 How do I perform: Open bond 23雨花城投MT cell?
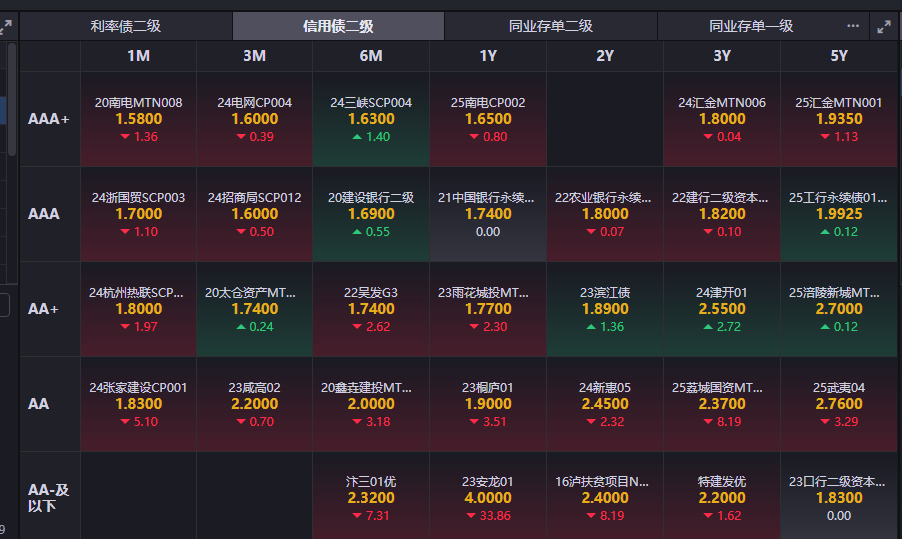pos(488,309)
